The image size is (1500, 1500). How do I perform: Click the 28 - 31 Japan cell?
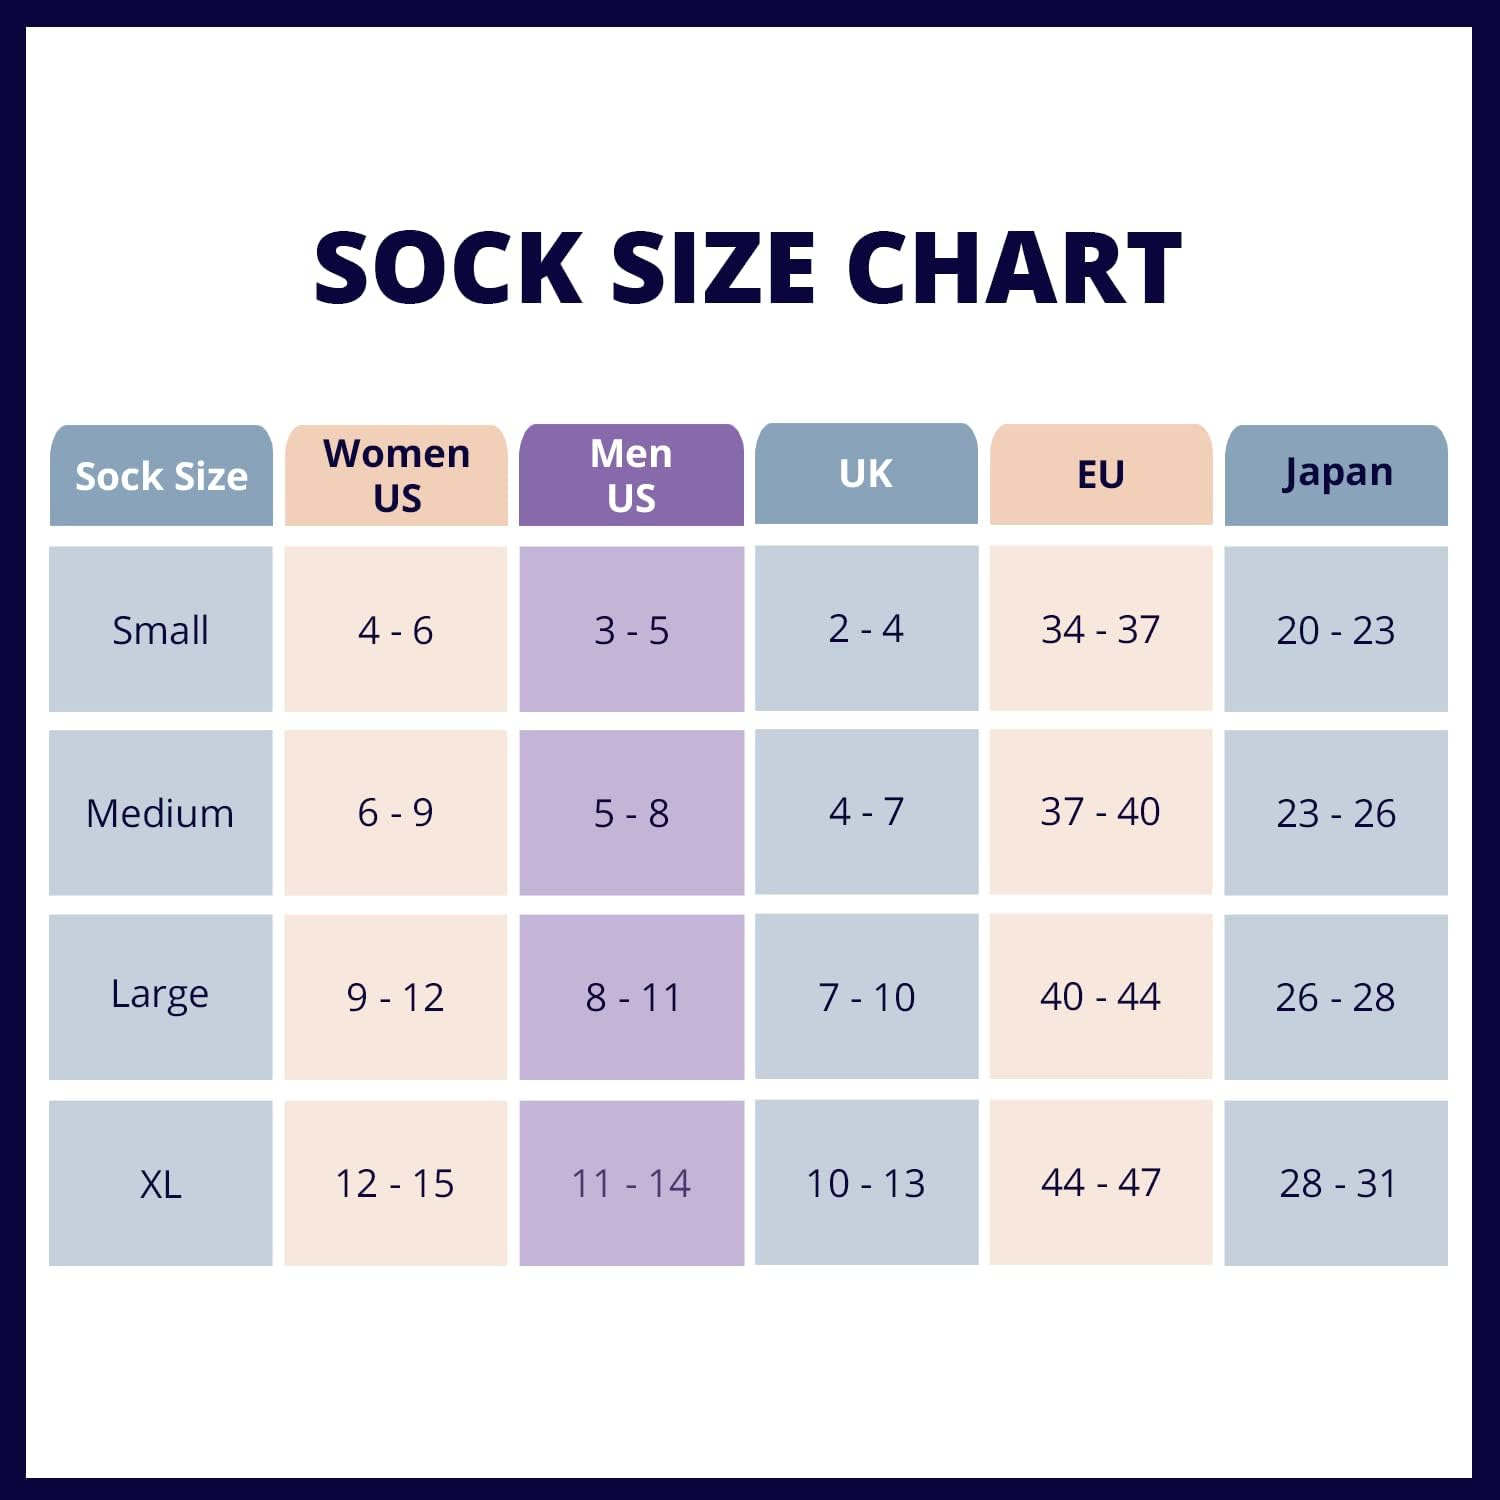1336,1184
